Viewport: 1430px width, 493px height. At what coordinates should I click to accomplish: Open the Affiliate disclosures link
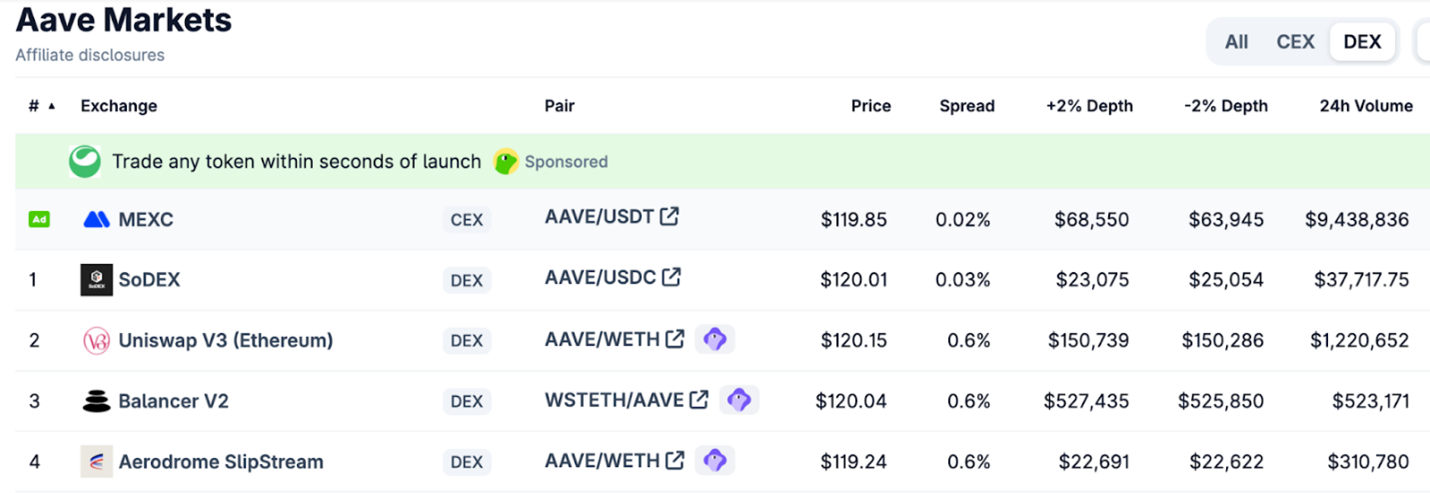click(x=90, y=55)
